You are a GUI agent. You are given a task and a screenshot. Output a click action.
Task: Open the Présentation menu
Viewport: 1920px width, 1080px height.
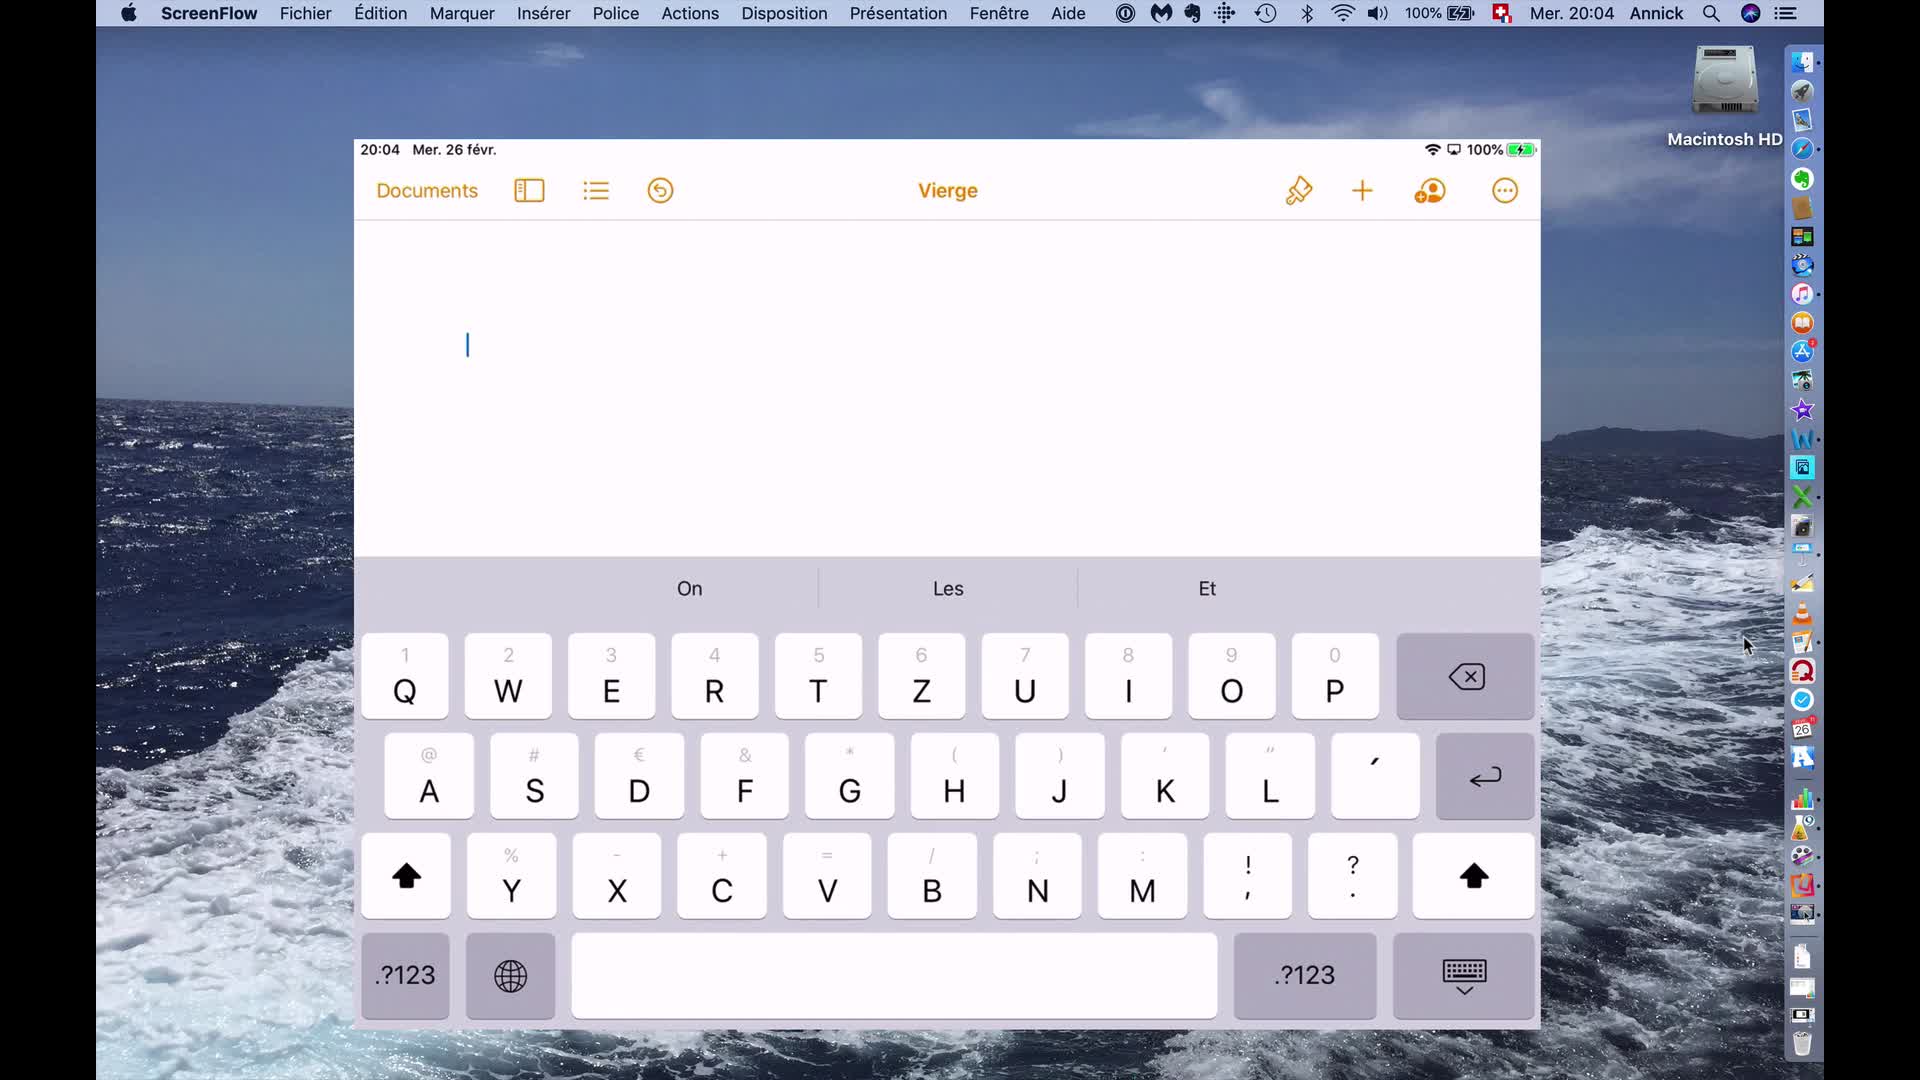(897, 13)
